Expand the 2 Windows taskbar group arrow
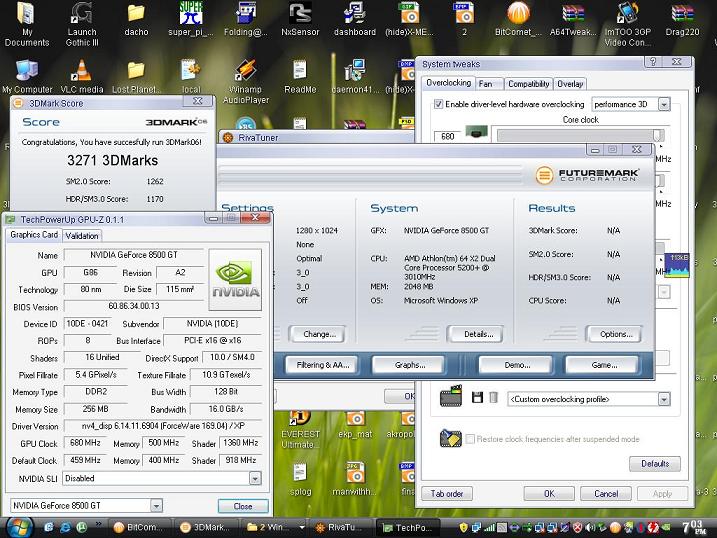This screenshot has width=717, height=538. pos(302,527)
